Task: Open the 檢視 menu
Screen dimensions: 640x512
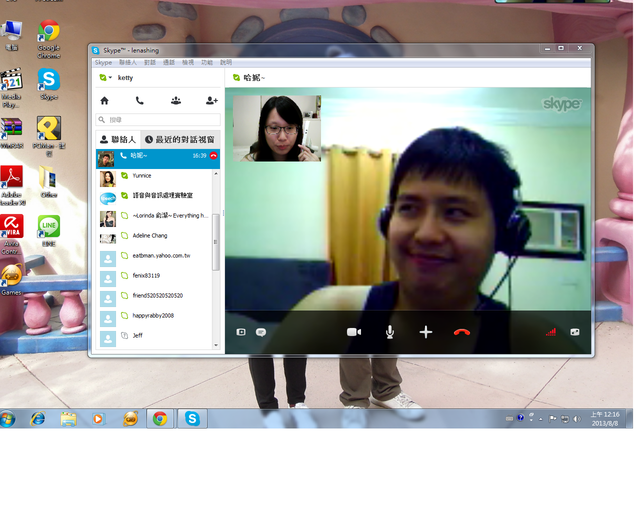Action: 188,62
